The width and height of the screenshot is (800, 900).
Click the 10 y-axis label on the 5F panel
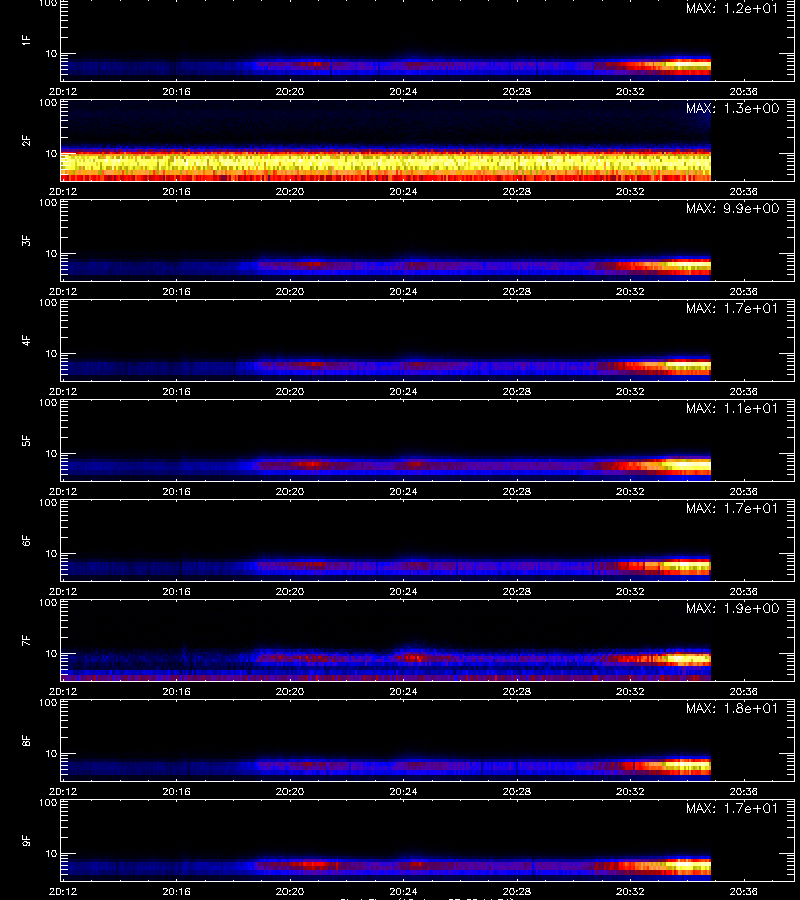pos(51,453)
